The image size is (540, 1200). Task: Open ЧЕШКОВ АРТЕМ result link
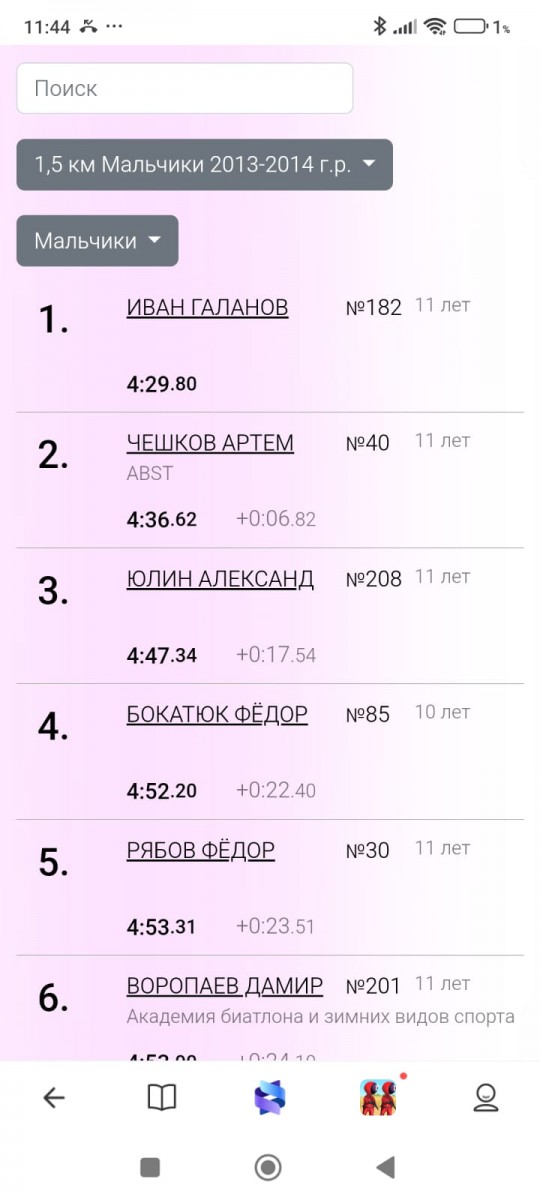[210, 443]
